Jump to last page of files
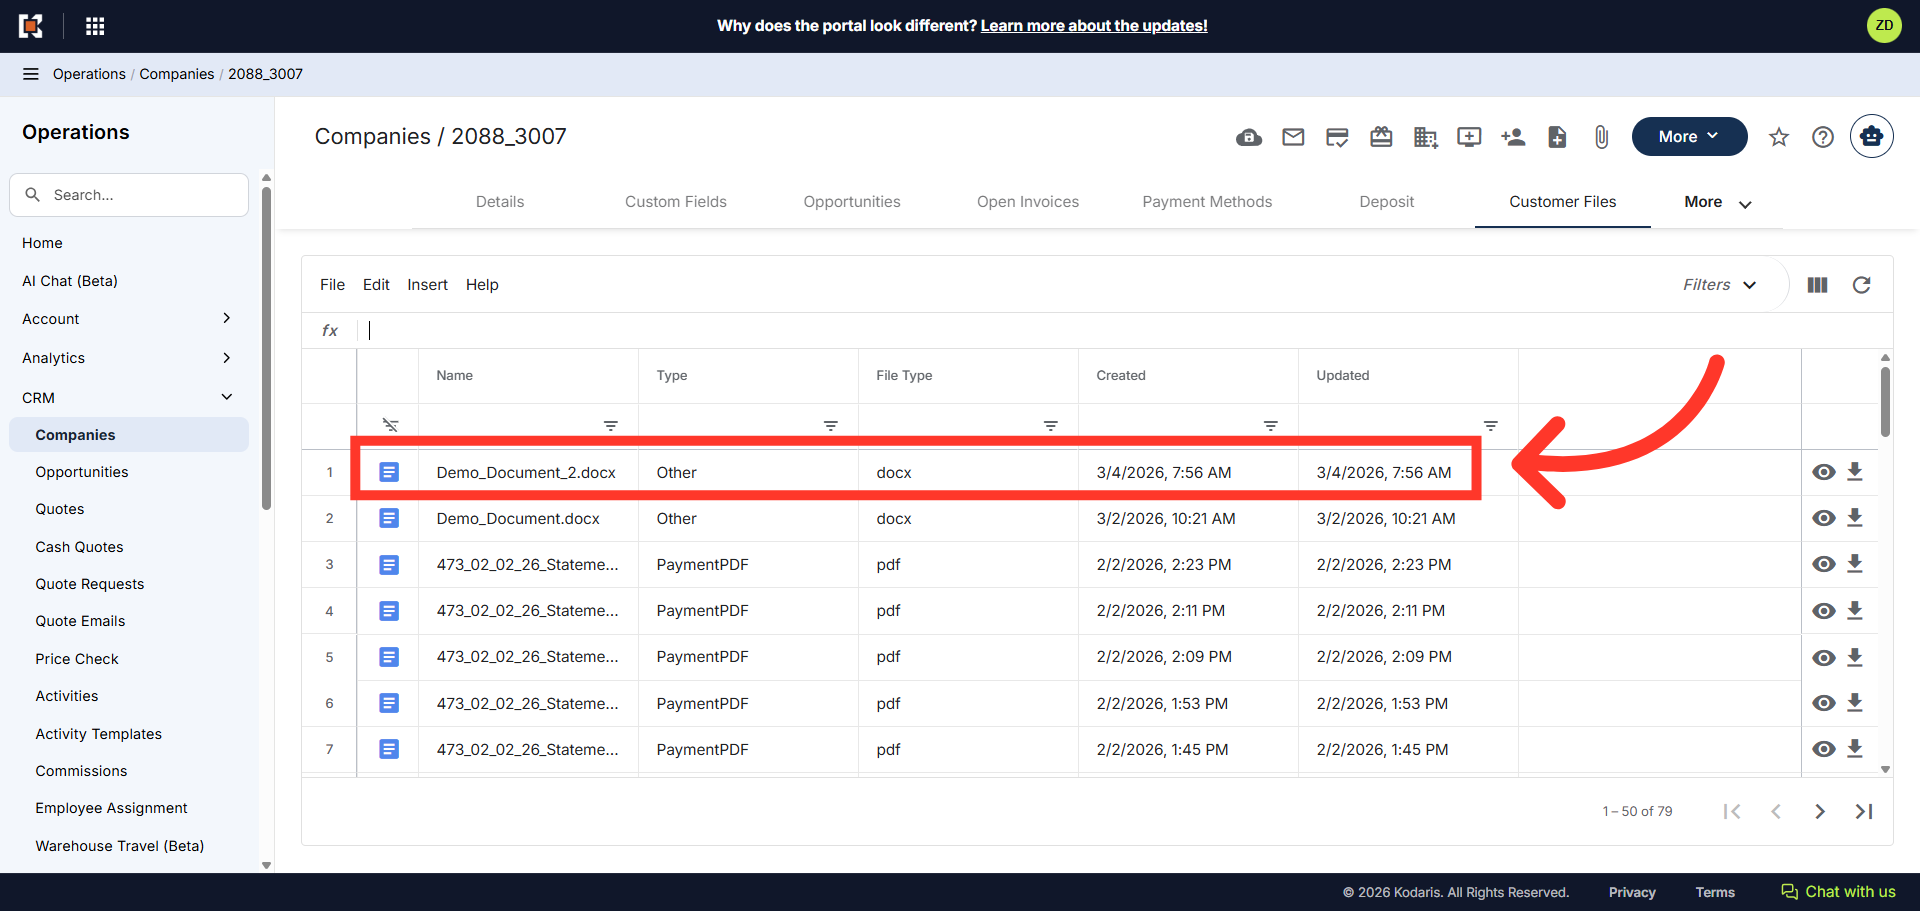The height and width of the screenshot is (911, 1920). (1864, 811)
